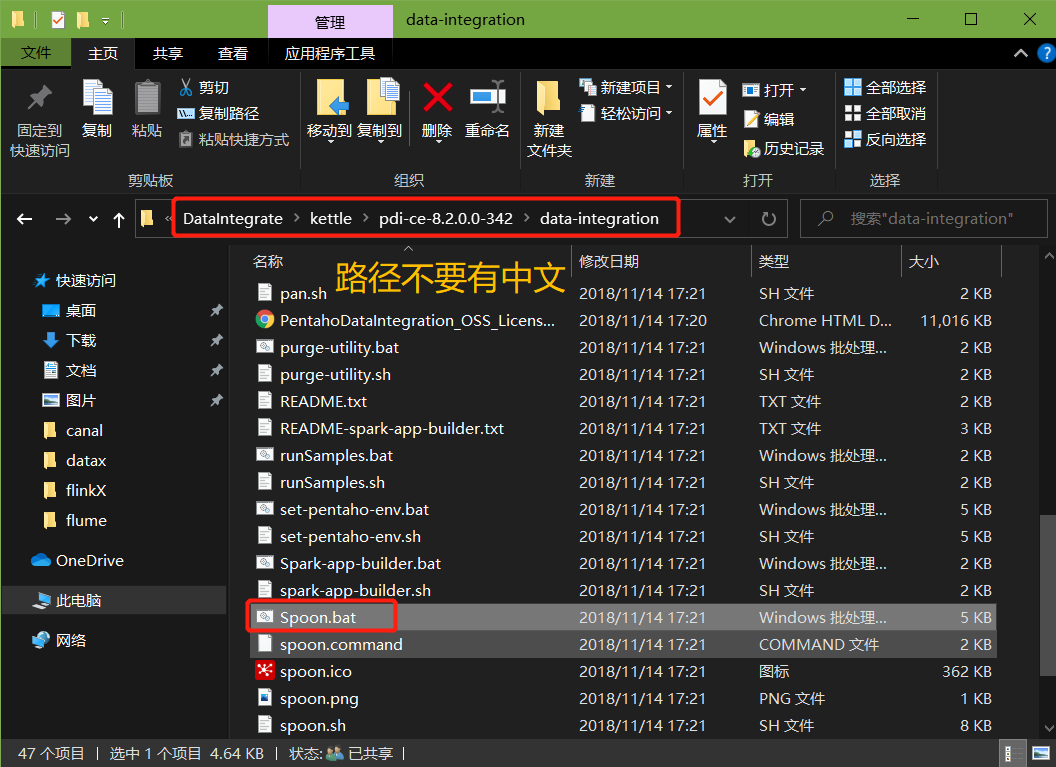This screenshot has width=1056, height=767.
Task: Click New Folder (新建文件夹) icon
Action: tap(549, 98)
